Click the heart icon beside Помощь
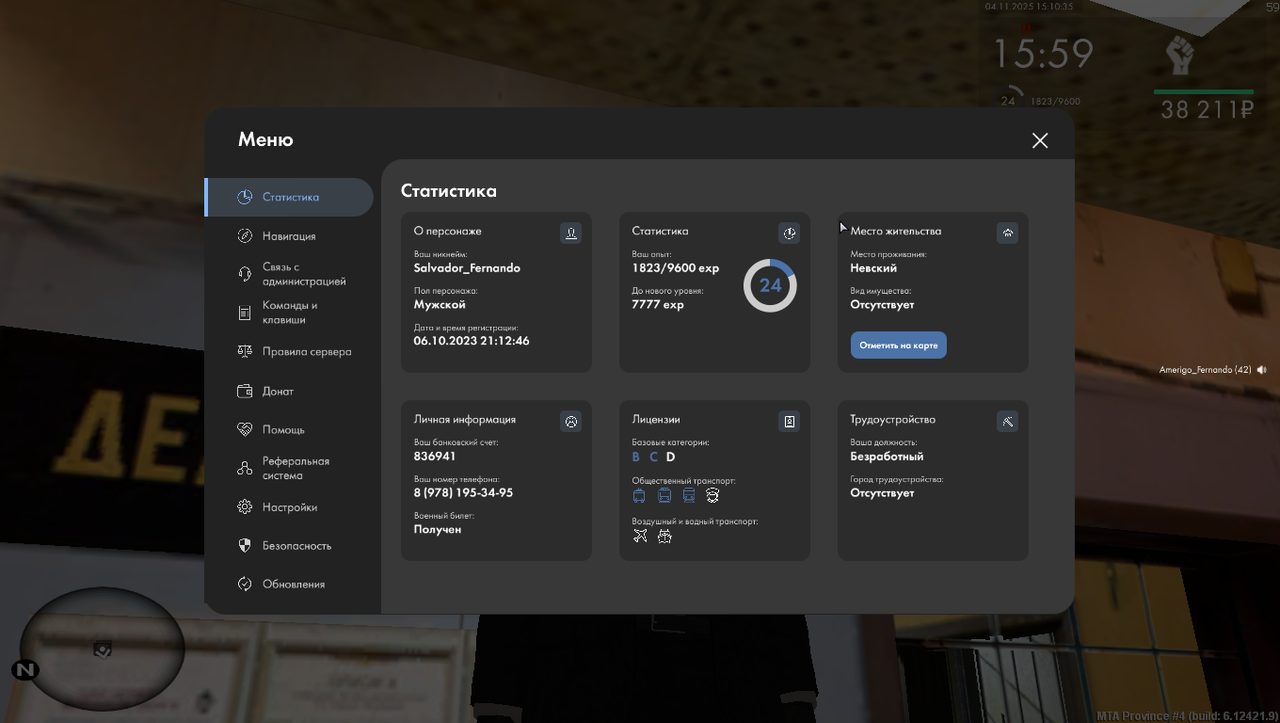 pyautogui.click(x=245, y=429)
